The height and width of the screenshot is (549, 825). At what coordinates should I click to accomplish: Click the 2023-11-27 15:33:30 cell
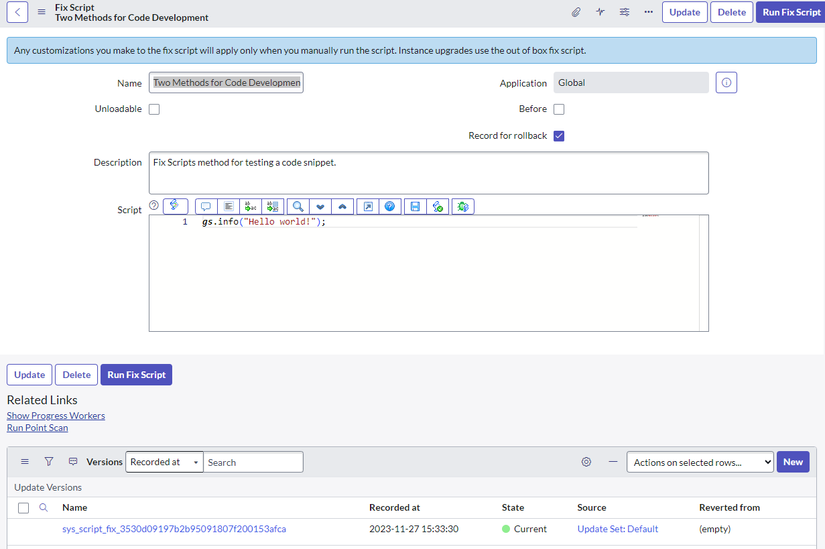414,529
